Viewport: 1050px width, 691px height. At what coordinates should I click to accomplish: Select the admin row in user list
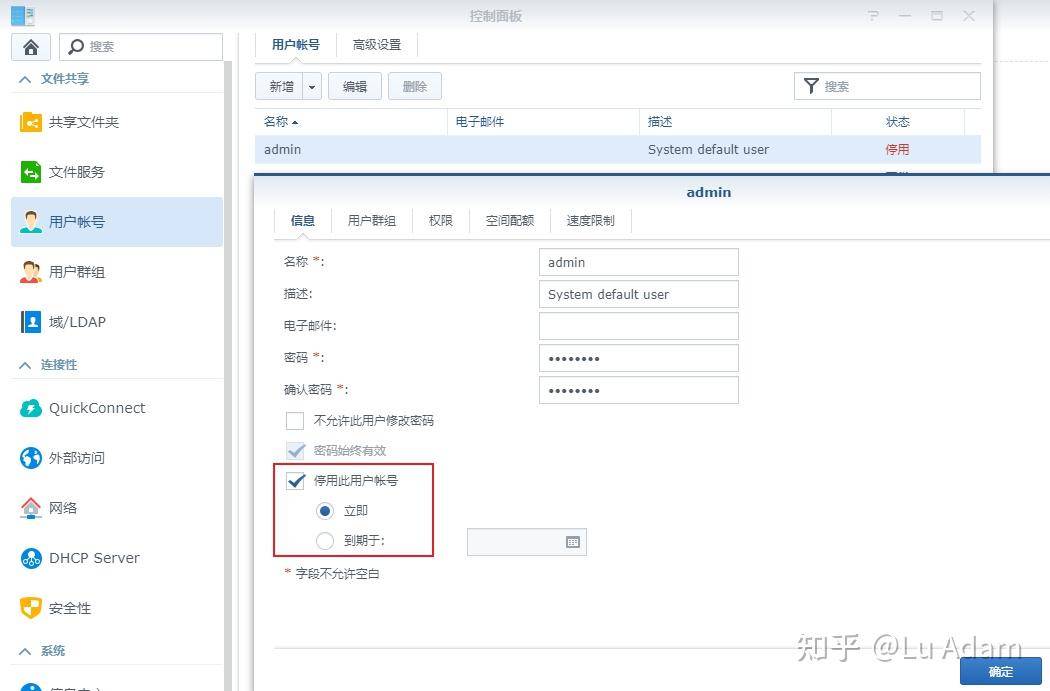(617, 149)
